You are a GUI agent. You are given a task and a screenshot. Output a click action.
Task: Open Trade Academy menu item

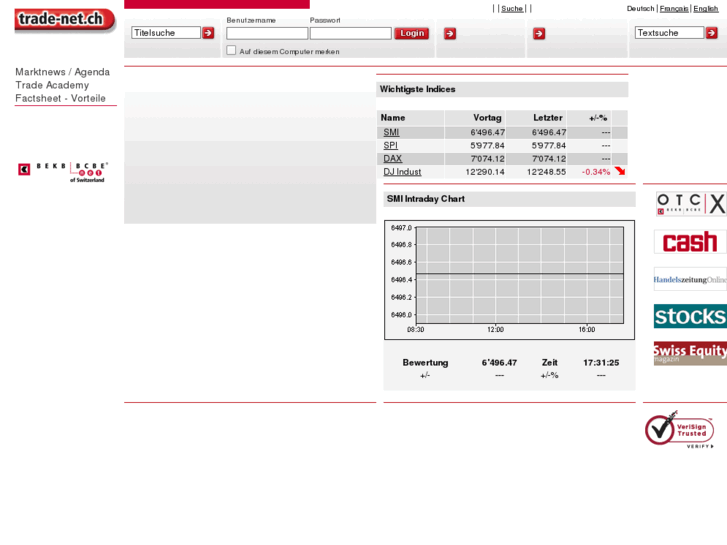click(52, 85)
